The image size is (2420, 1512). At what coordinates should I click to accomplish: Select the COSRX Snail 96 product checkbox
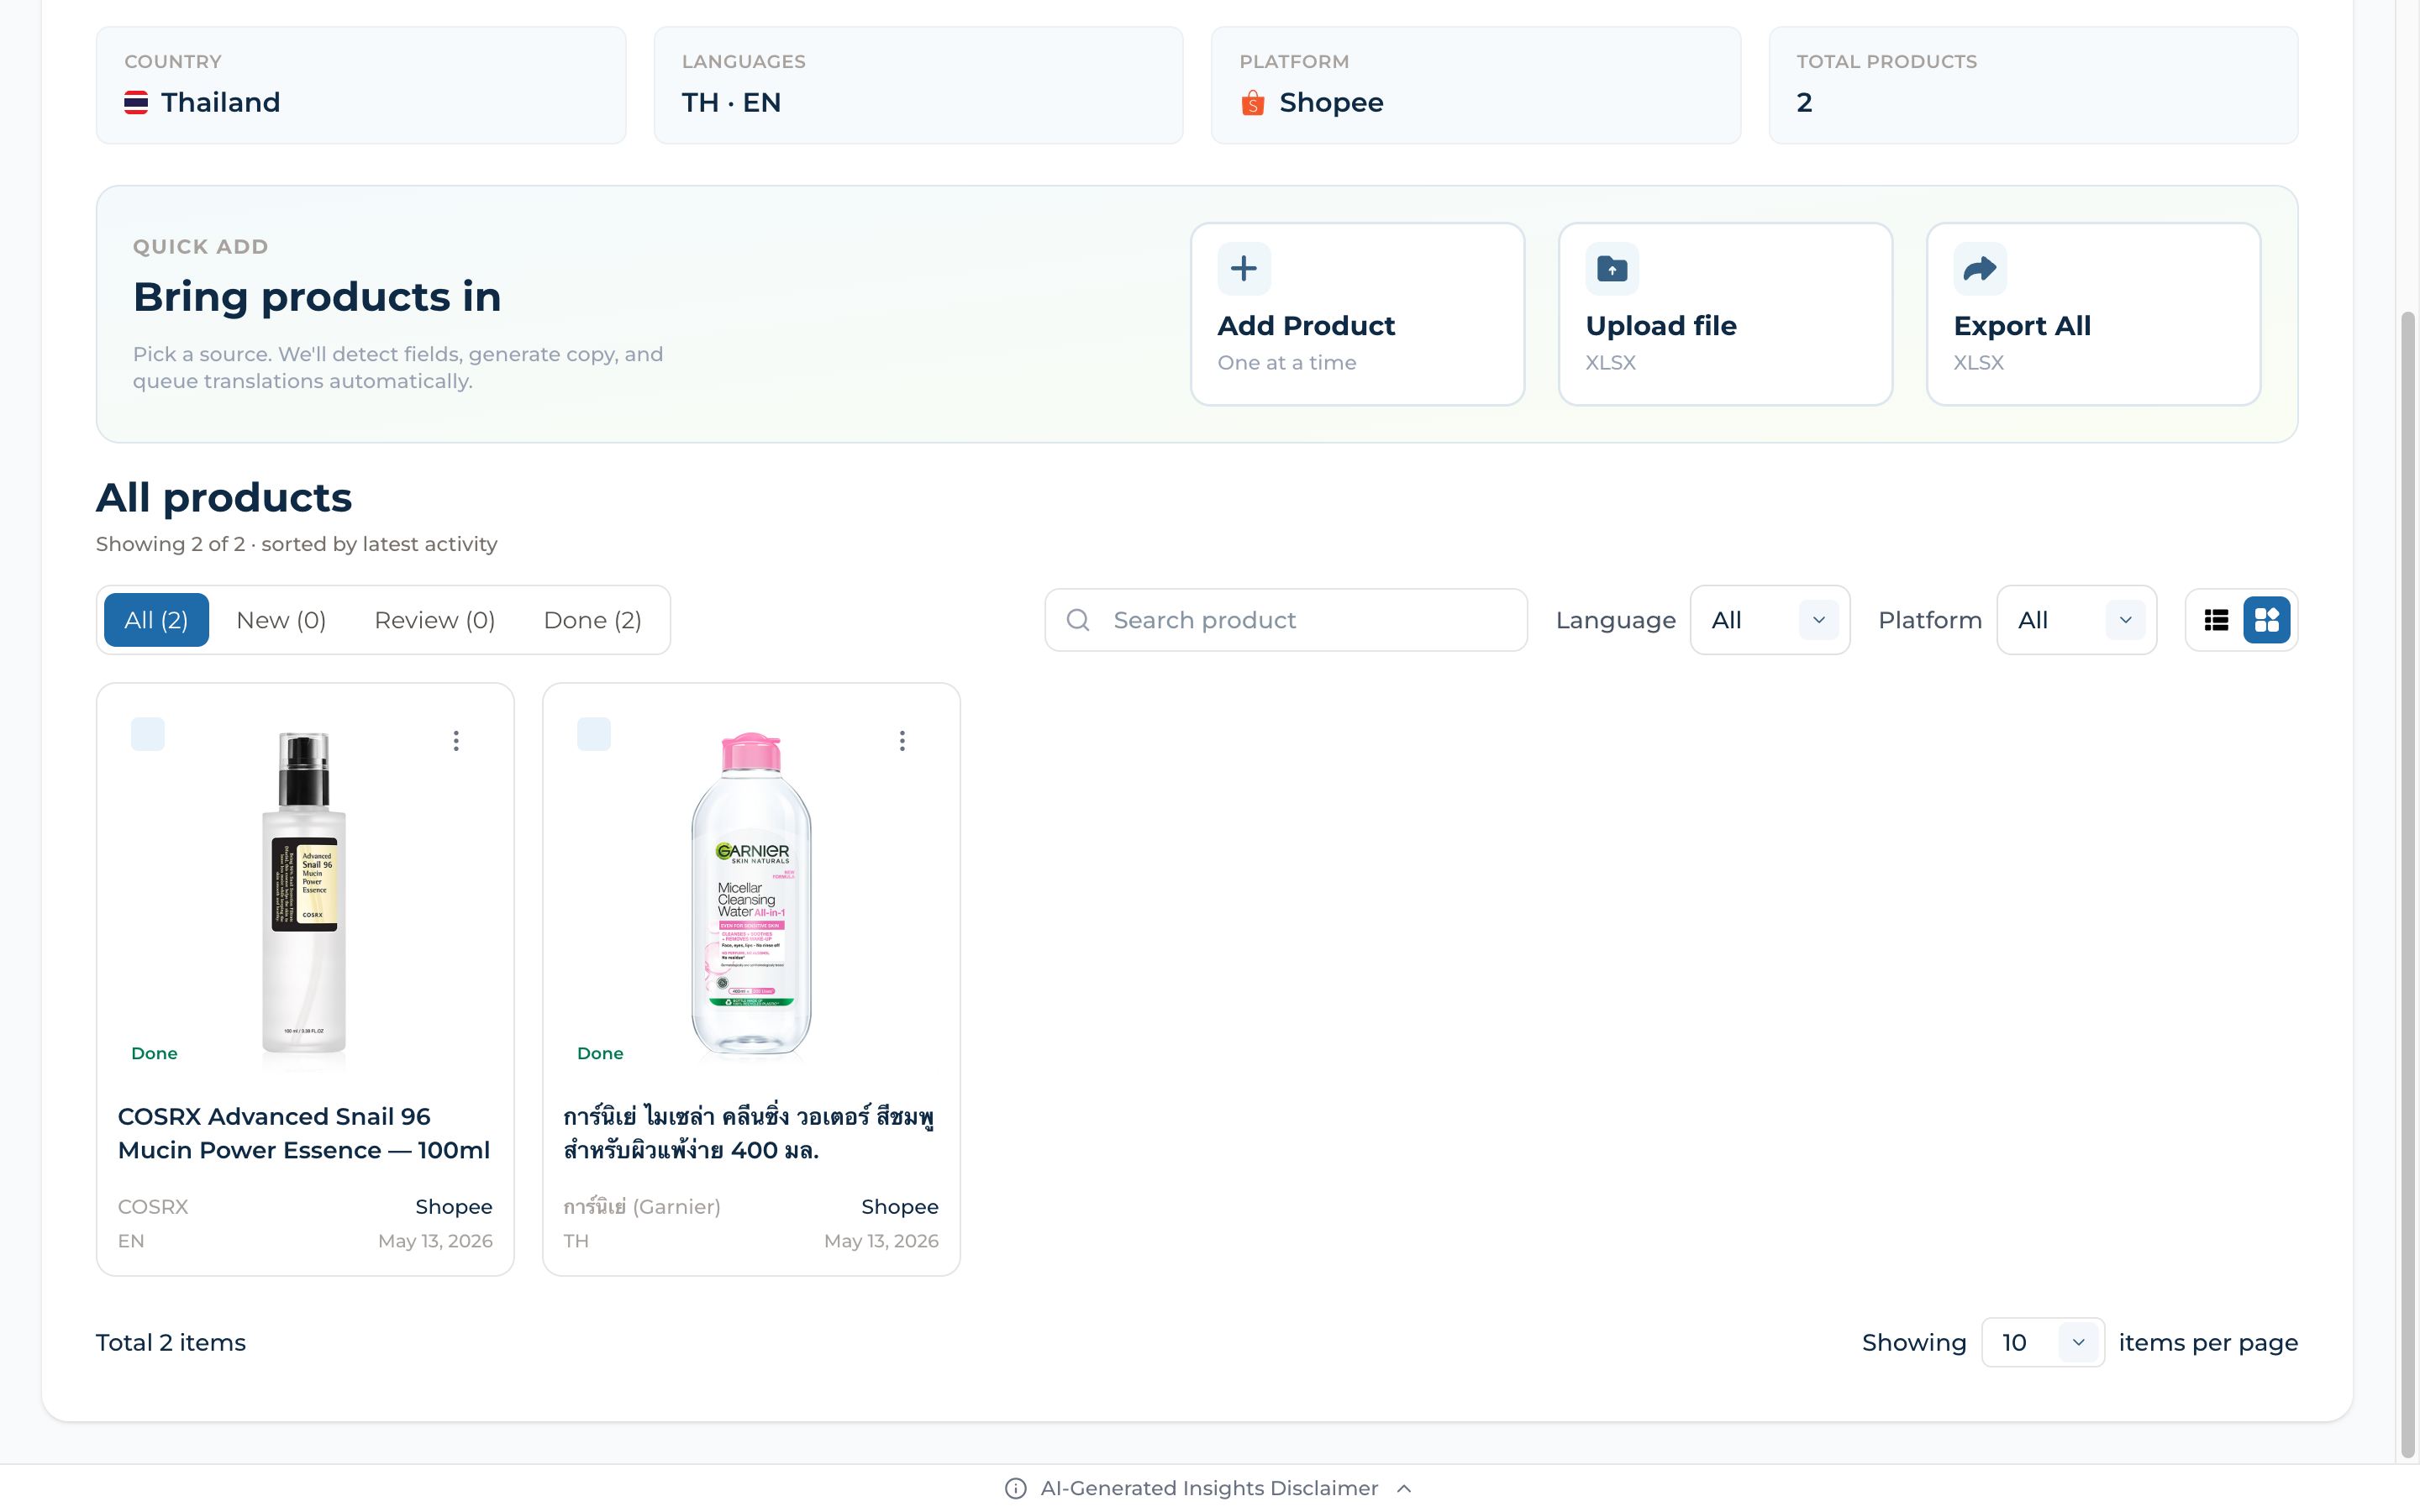(148, 734)
